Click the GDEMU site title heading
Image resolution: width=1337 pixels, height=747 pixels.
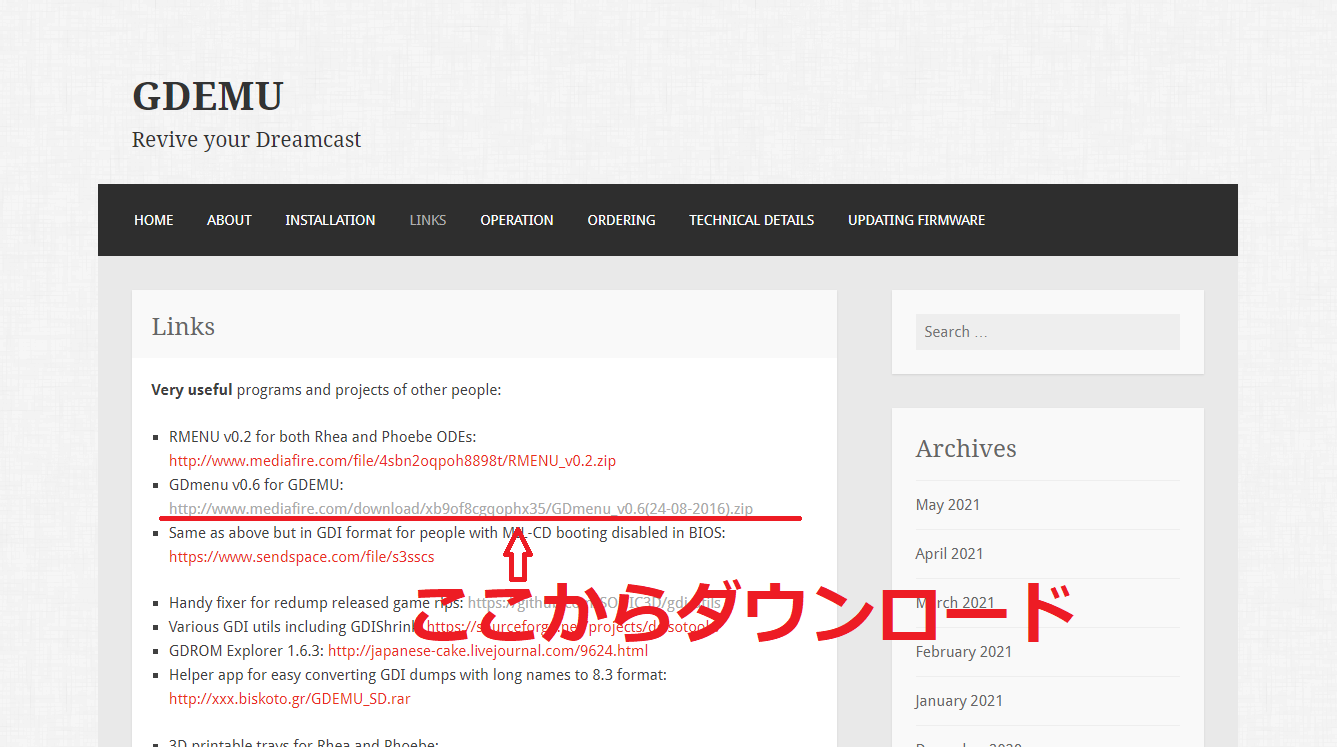[x=207, y=96]
